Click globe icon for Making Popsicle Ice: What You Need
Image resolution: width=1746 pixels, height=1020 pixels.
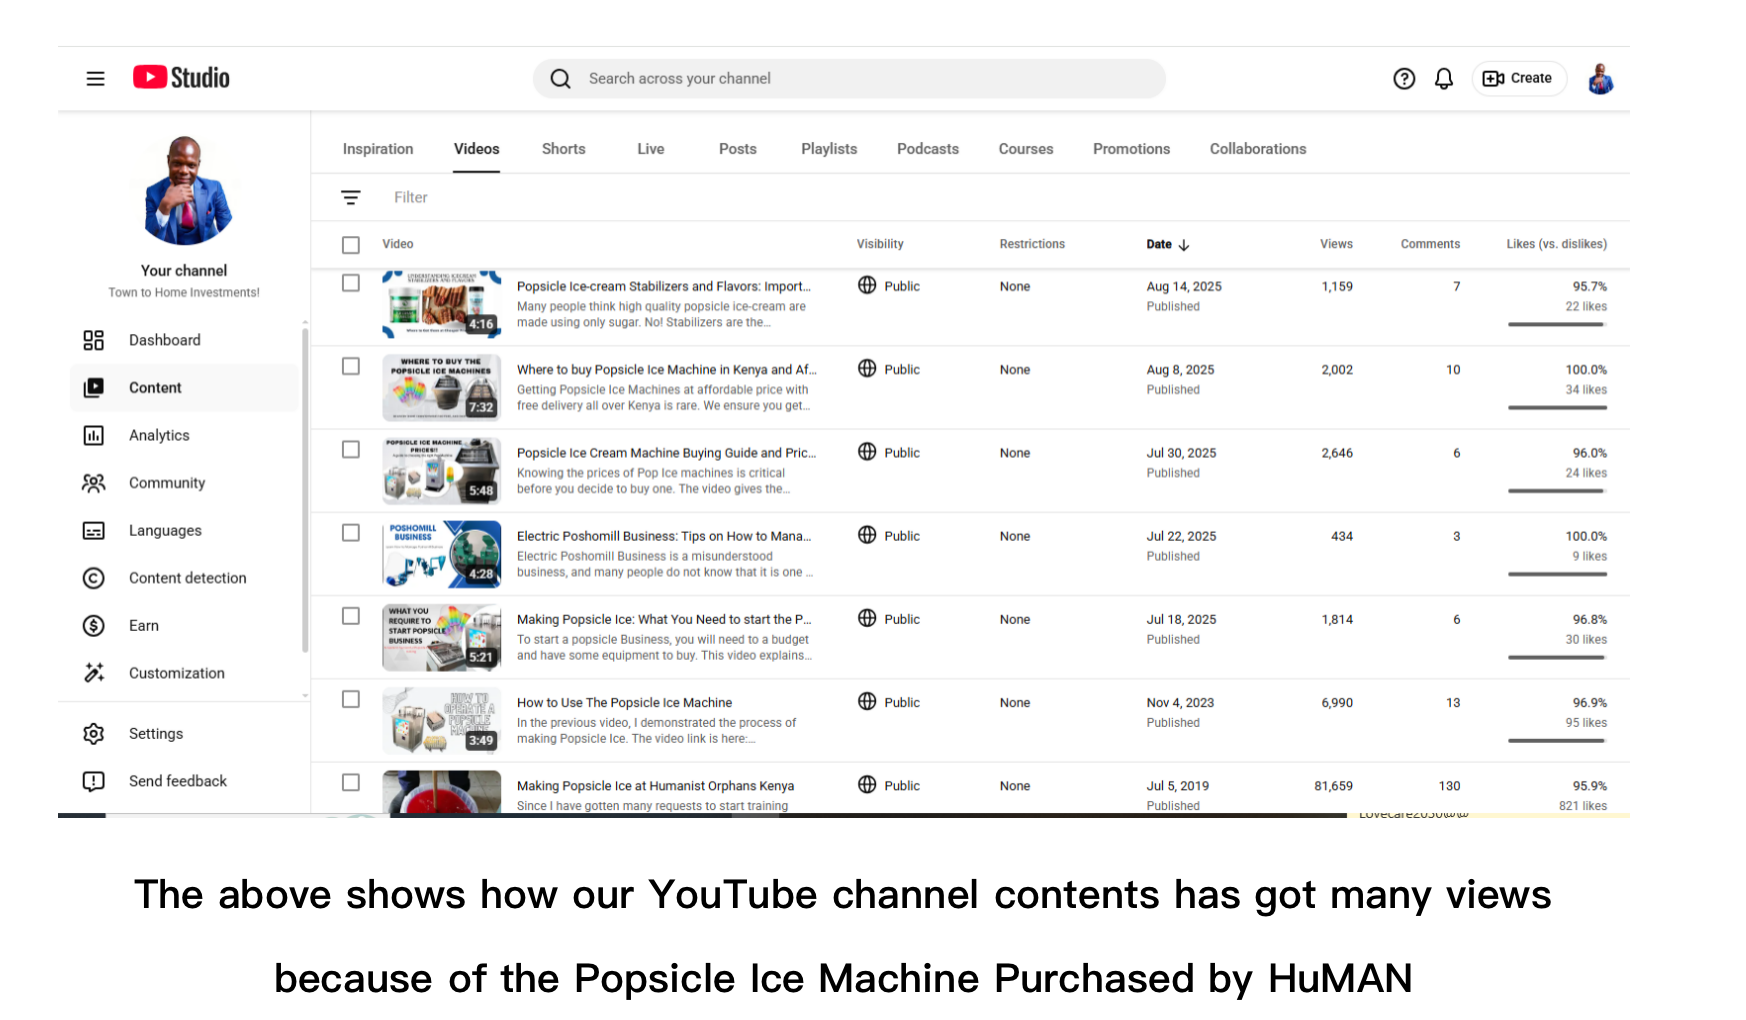pyautogui.click(x=867, y=618)
